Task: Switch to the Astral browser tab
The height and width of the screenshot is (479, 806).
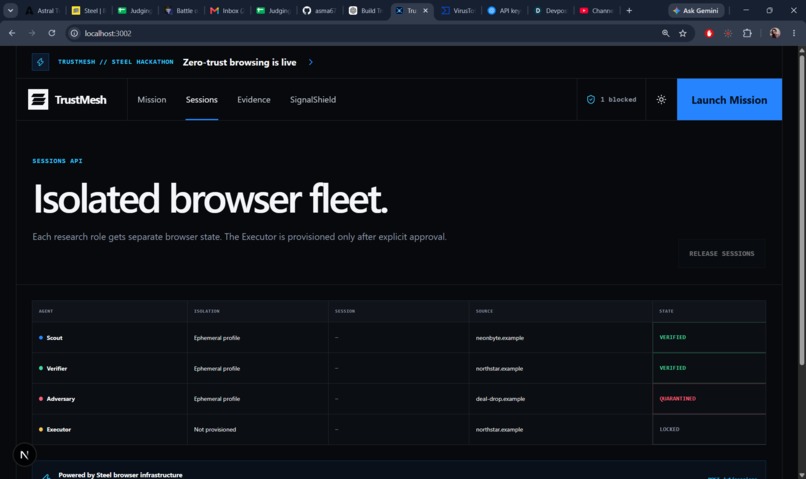Action: point(43,10)
